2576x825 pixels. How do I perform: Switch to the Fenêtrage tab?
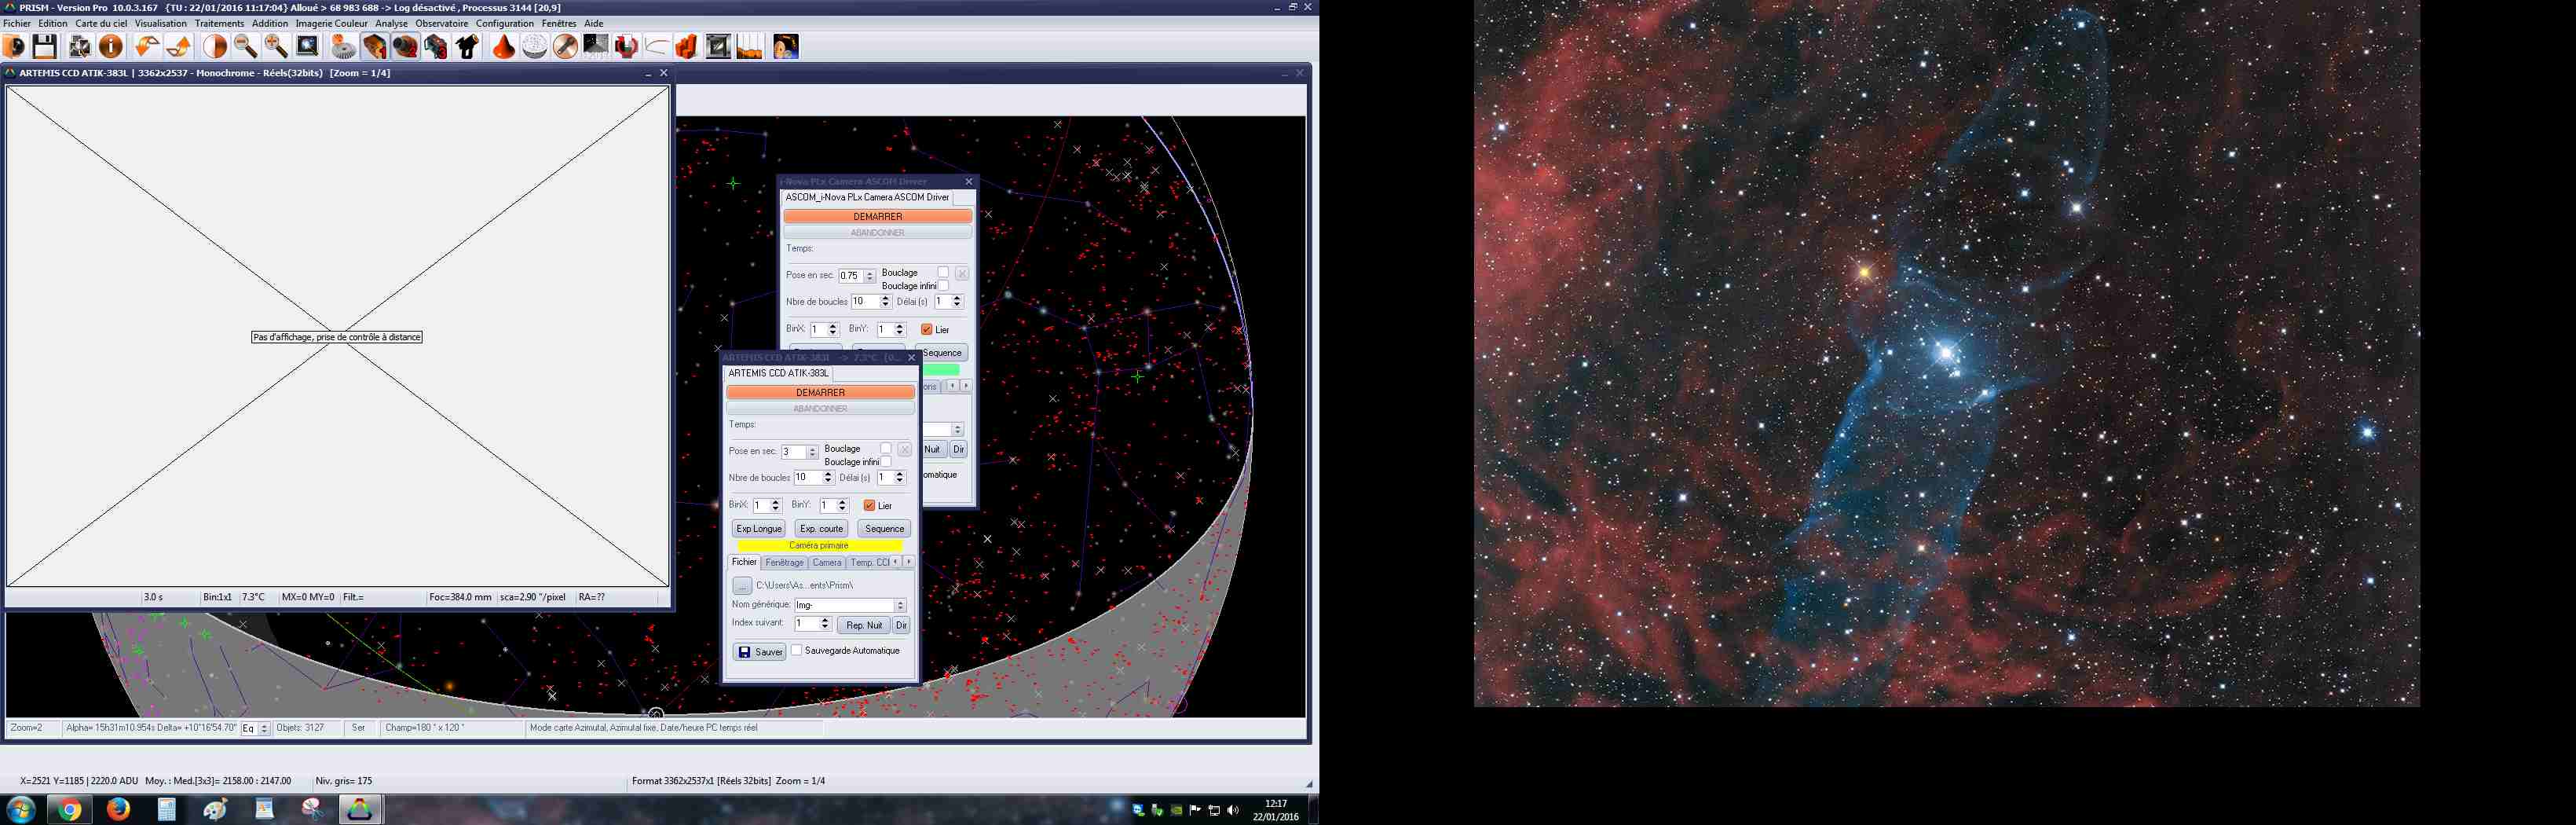pyautogui.click(x=784, y=562)
